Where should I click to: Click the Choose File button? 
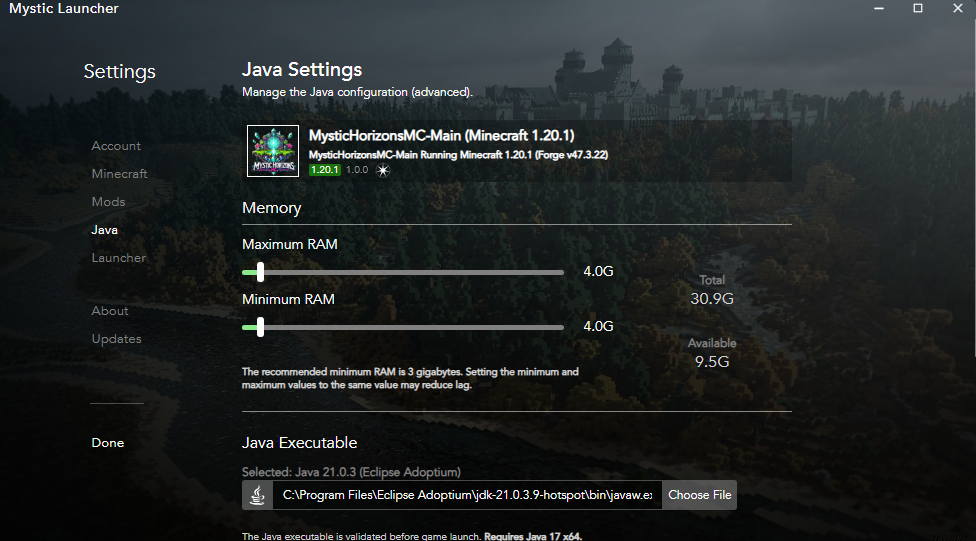point(700,495)
